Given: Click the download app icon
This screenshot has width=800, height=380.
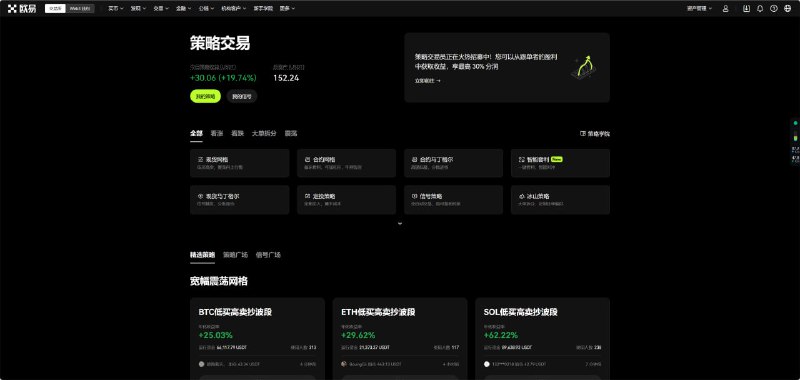Looking at the screenshot, I should (x=746, y=9).
